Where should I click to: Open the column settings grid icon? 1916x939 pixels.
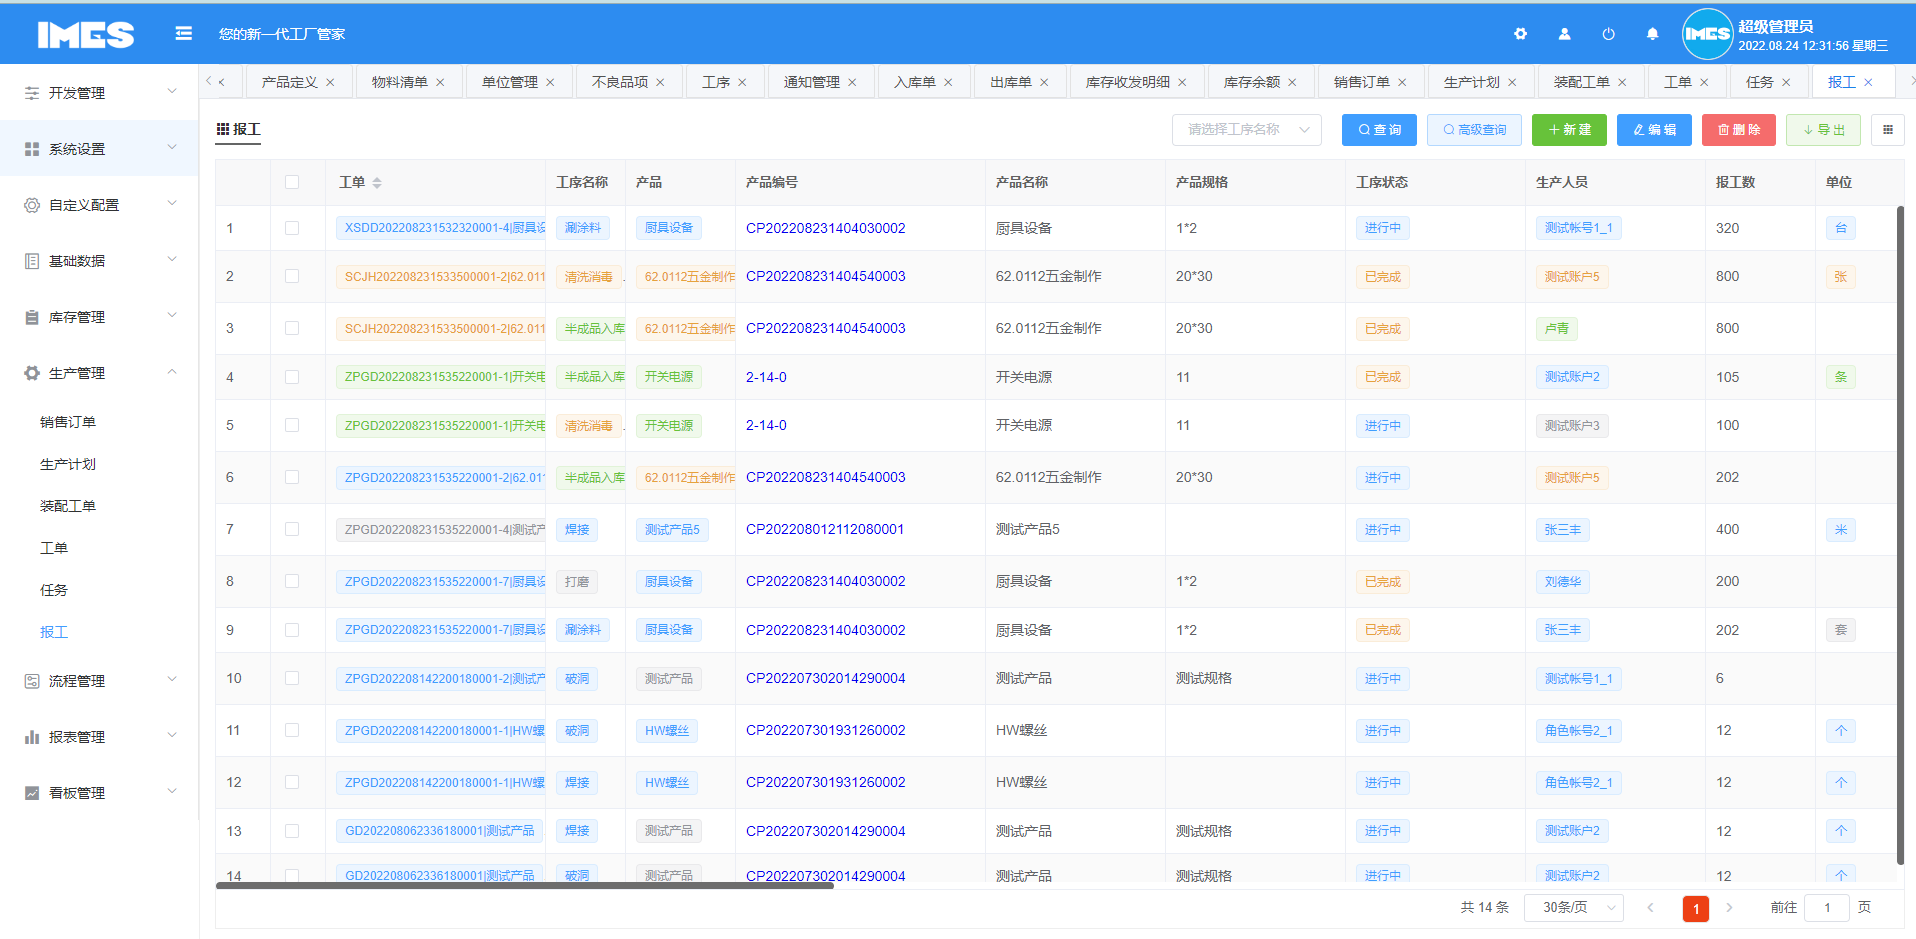coord(1887,130)
